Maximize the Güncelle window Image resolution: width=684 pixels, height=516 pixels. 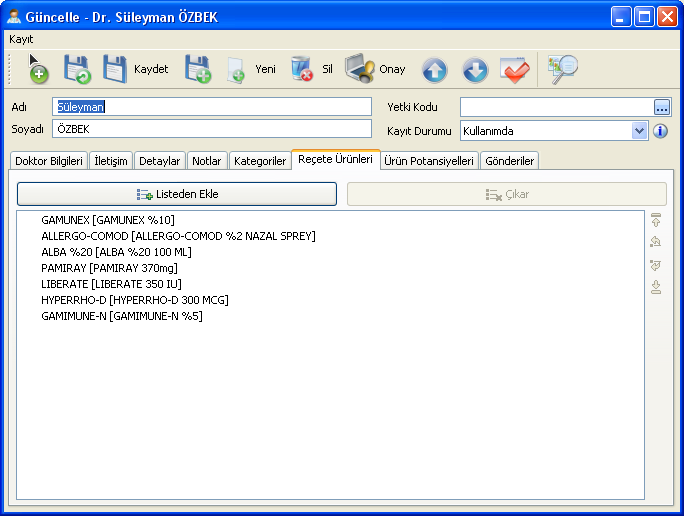pos(644,17)
